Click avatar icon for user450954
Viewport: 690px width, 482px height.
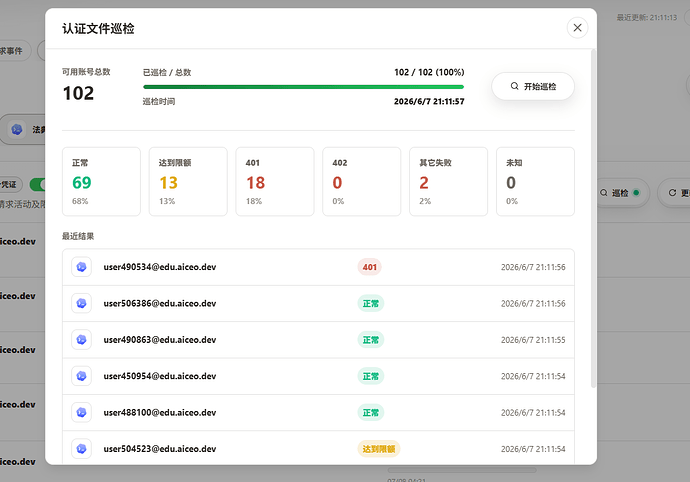point(81,376)
